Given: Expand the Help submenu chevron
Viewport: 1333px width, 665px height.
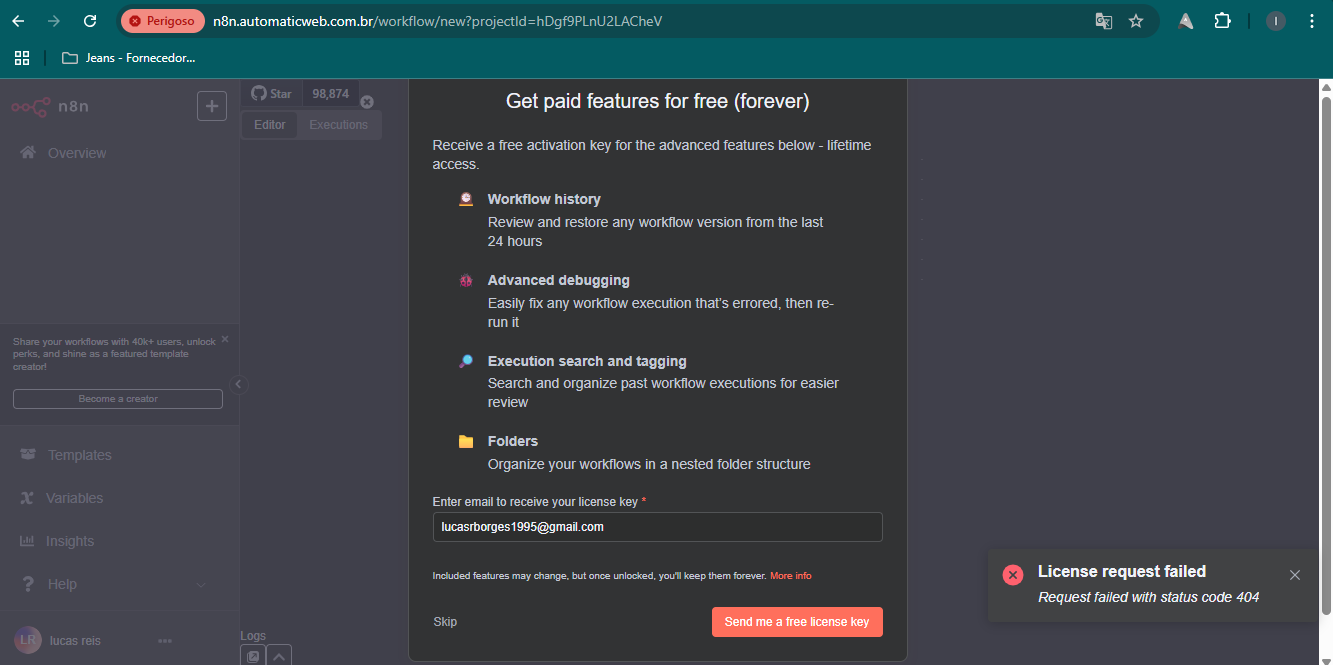Looking at the screenshot, I should [x=201, y=585].
